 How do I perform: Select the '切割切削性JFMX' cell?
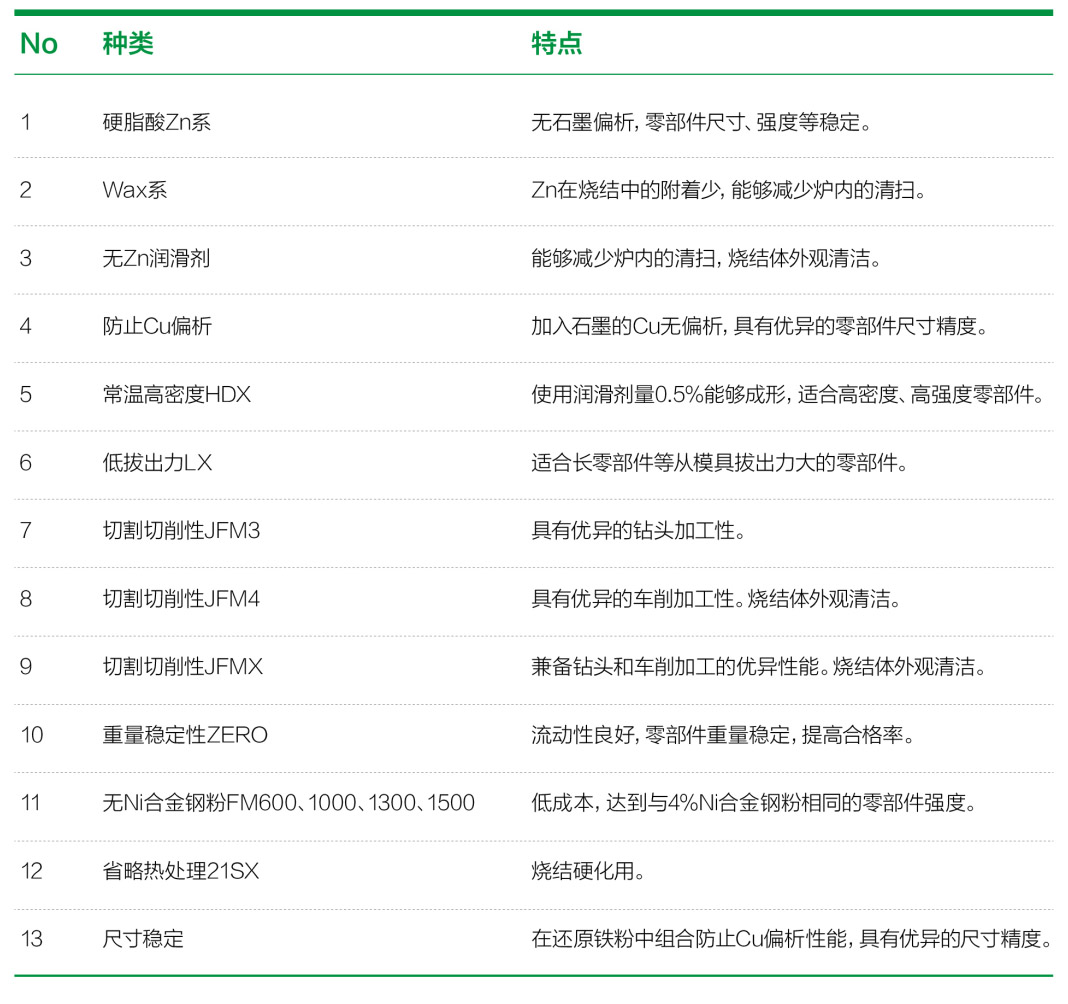click(x=183, y=666)
